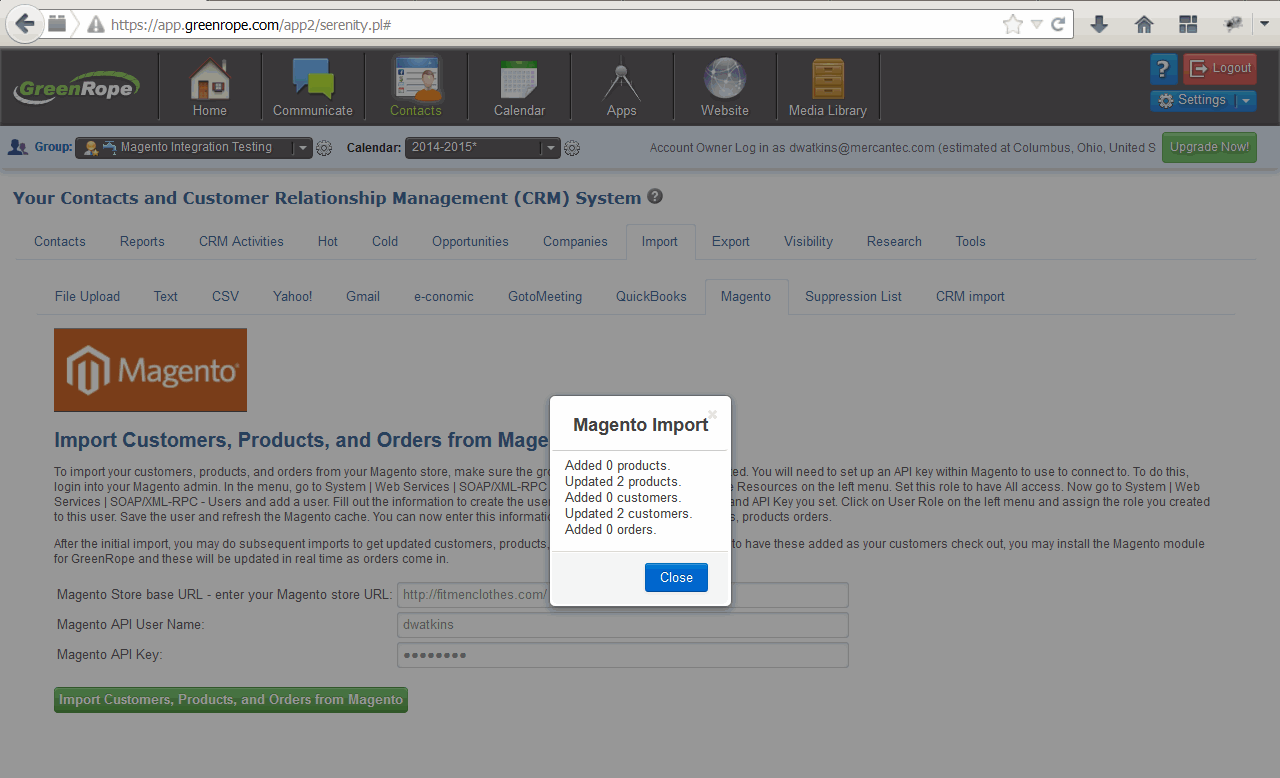
Task: Select the QuickBooks import sub-tab
Action: click(x=651, y=296)
